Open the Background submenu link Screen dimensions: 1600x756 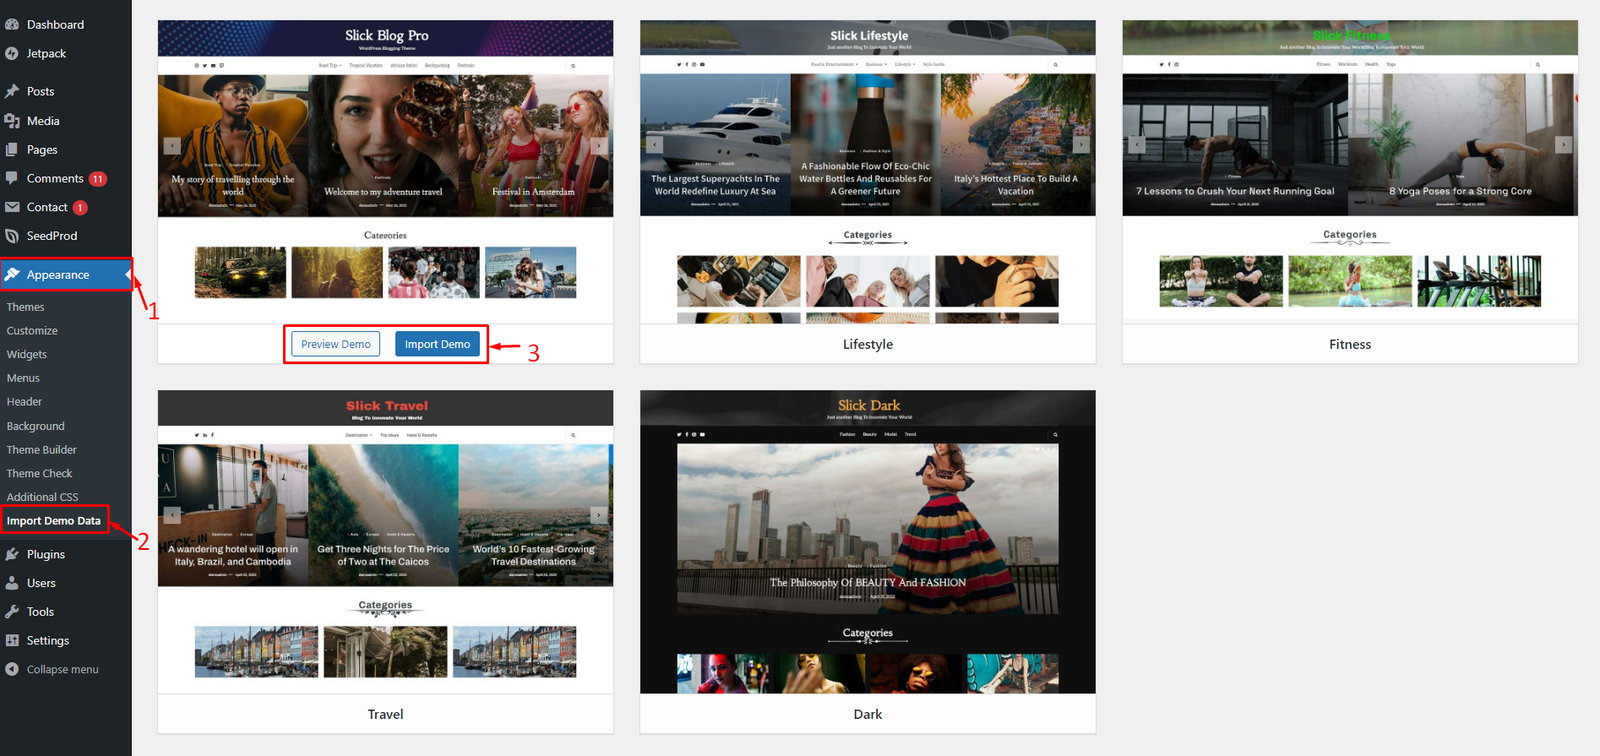(35, 426)
